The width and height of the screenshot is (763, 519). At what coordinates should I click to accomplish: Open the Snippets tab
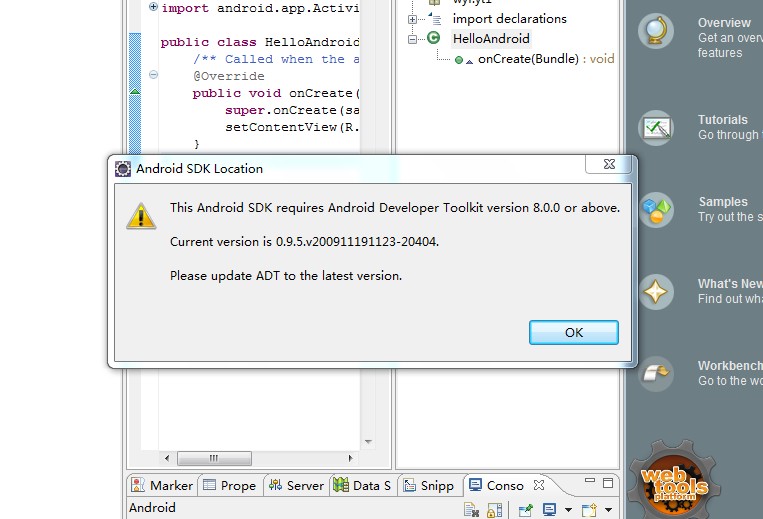(429, 485)
